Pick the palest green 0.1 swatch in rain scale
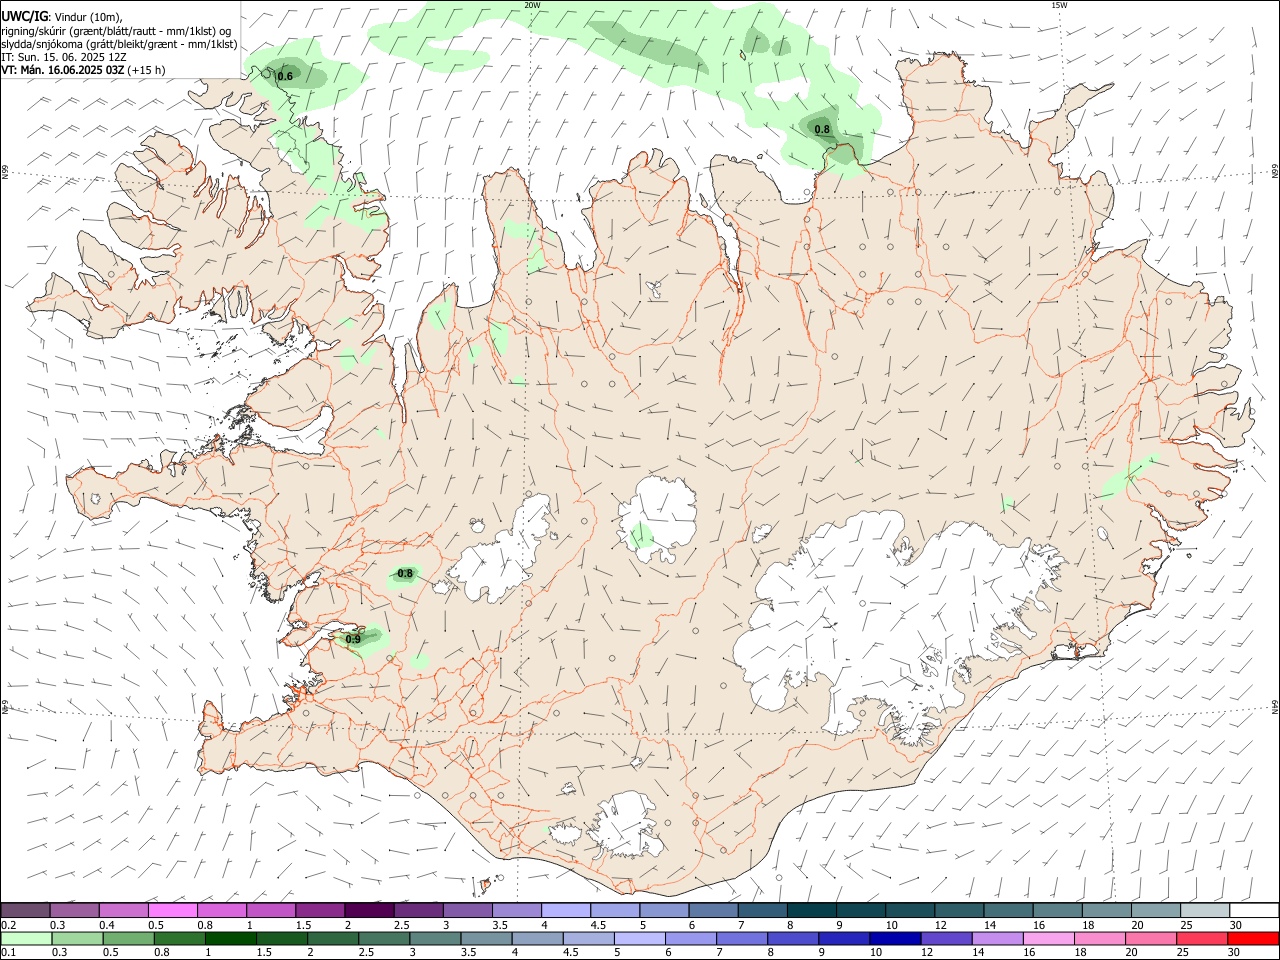The image size is (1280, 960). (x=28, y=938)
